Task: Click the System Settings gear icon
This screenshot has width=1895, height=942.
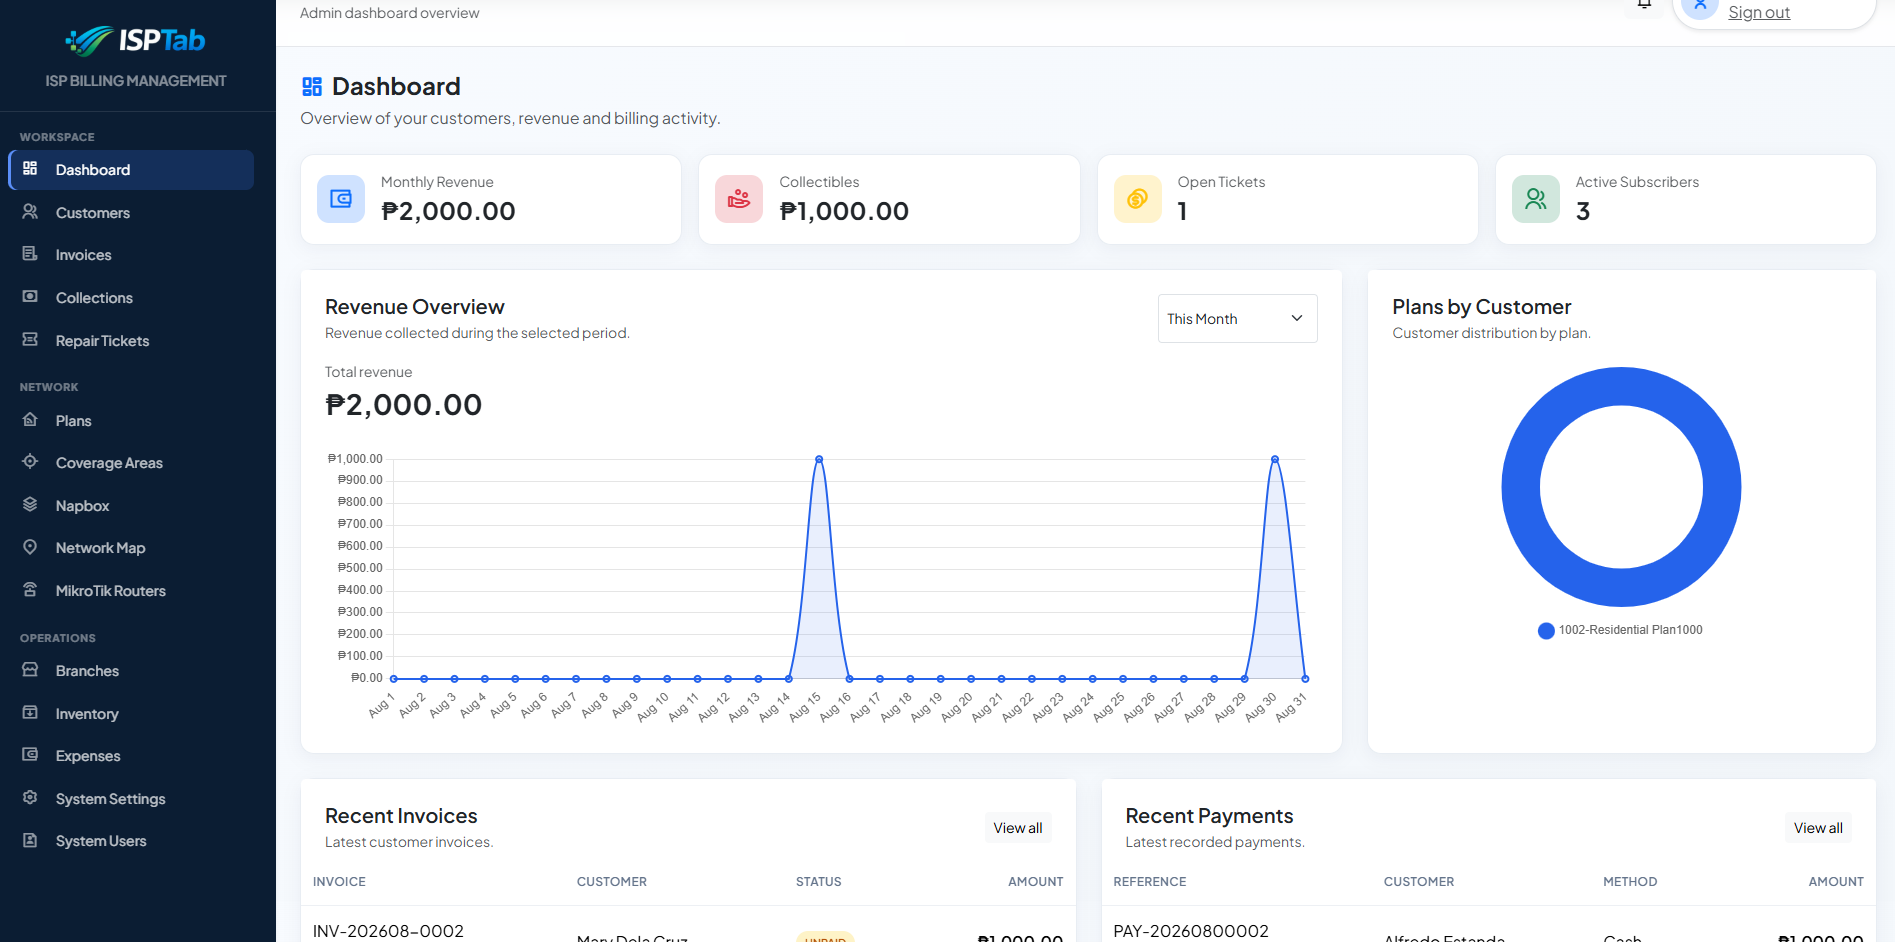Action: pos(30,798)
